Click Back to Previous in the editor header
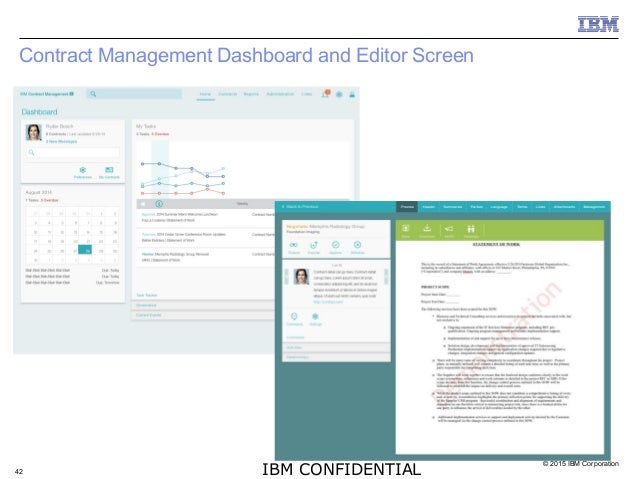 click(x=300, y=207)
